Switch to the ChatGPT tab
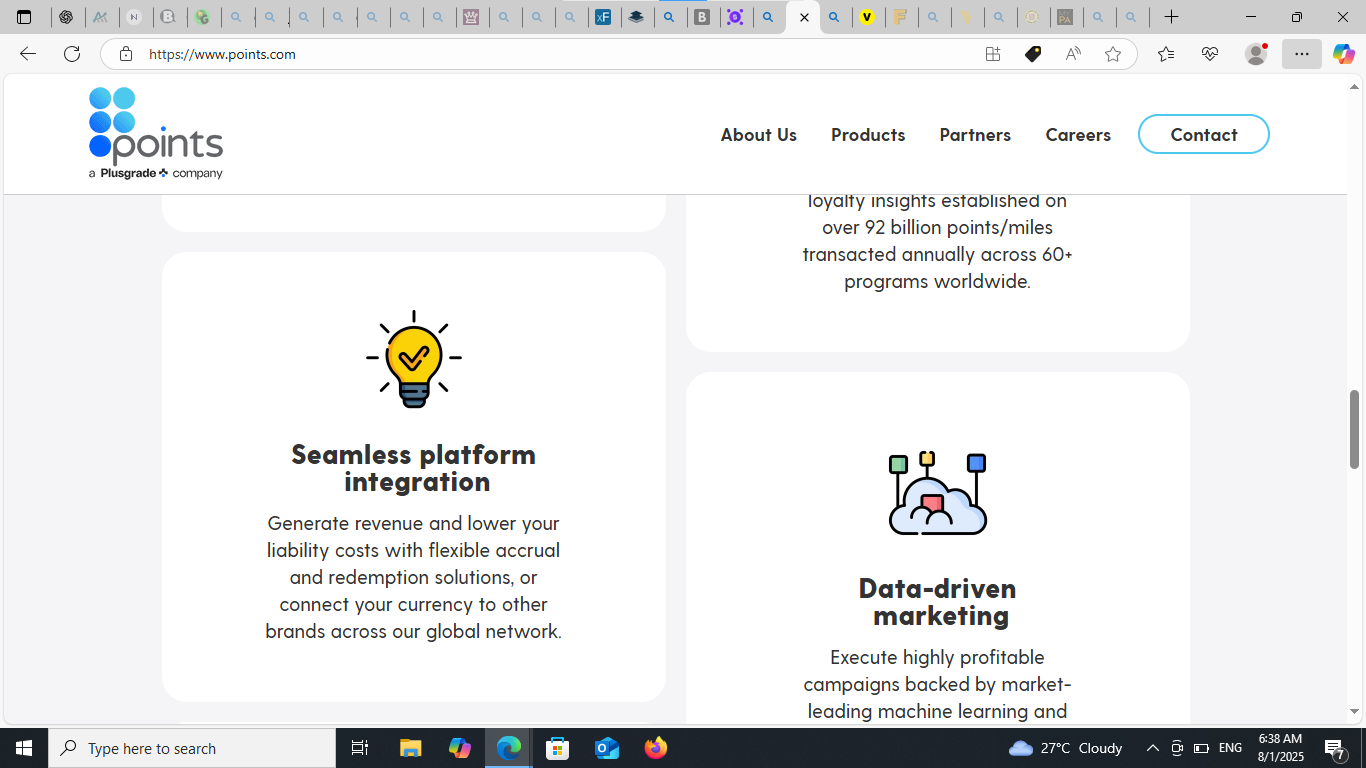1366x768 pixels. (x=66, y=17)
